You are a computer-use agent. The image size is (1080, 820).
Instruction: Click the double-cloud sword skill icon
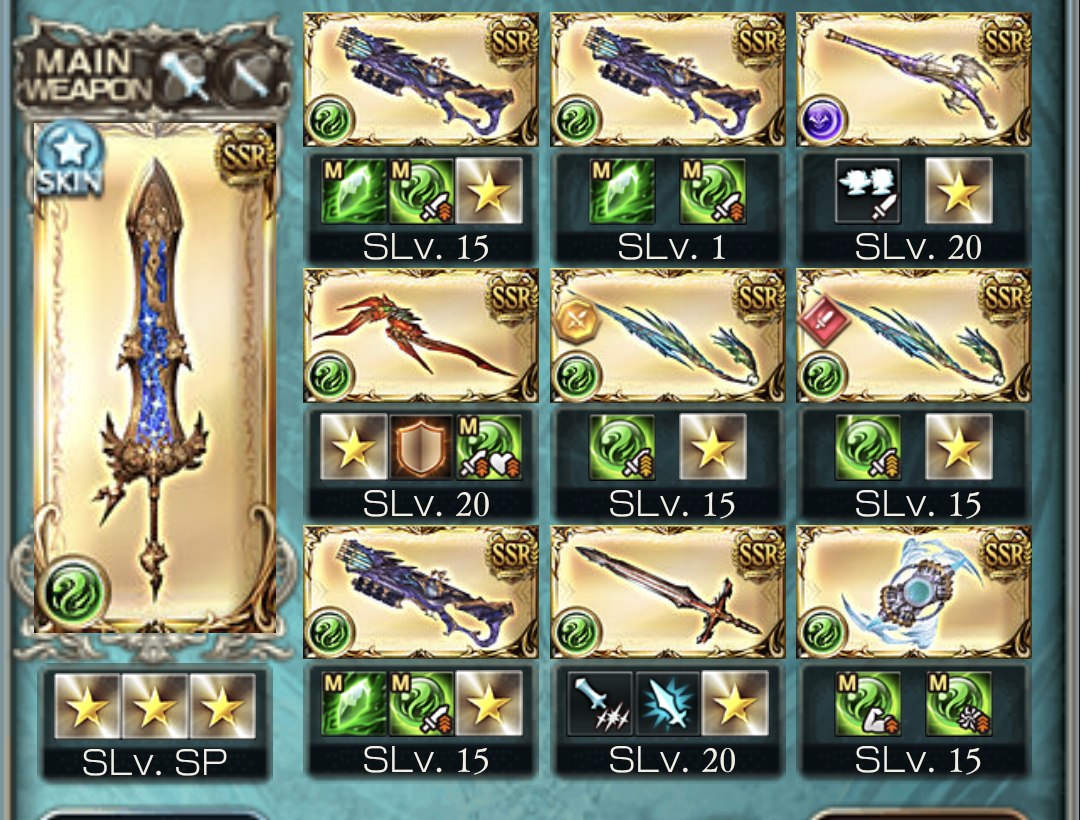(868, 191)
